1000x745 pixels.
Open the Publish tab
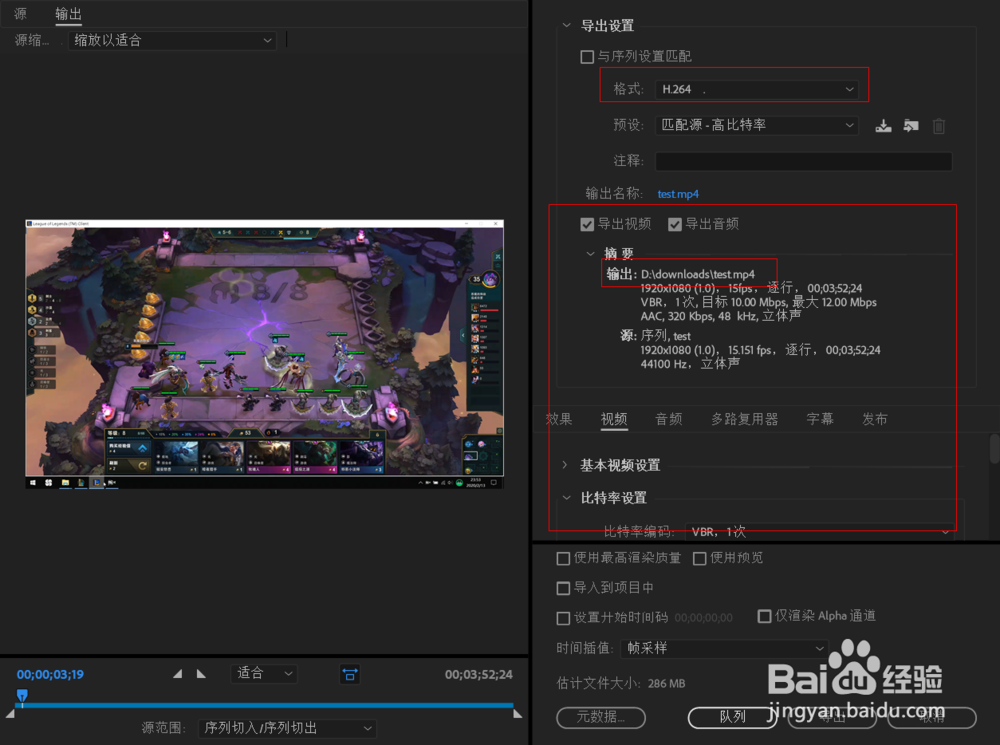coord(875,419)
